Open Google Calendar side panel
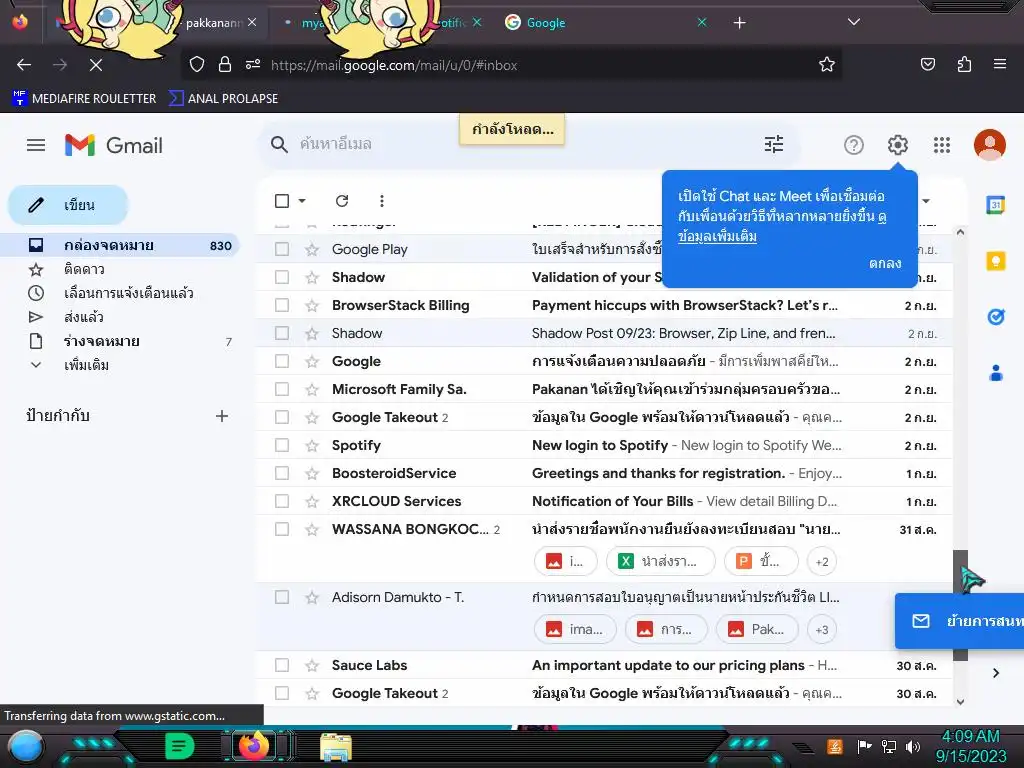 (995, 205)
